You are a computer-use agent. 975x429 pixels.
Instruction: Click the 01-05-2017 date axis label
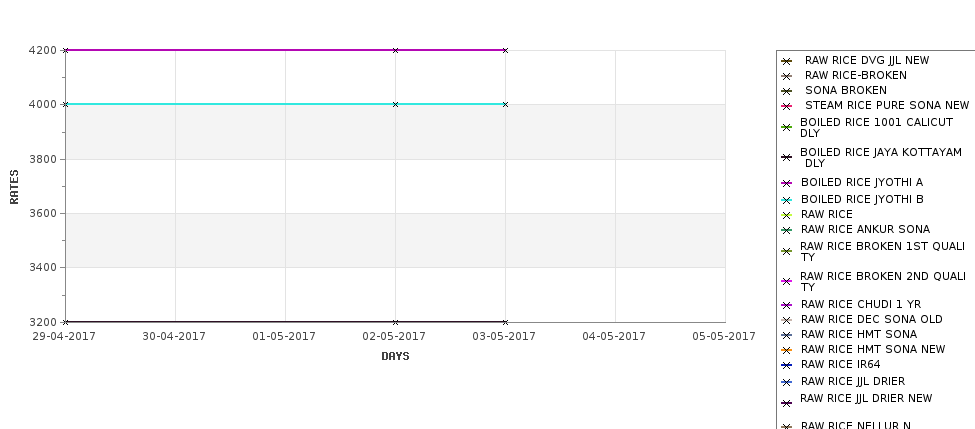coord(284,336)
